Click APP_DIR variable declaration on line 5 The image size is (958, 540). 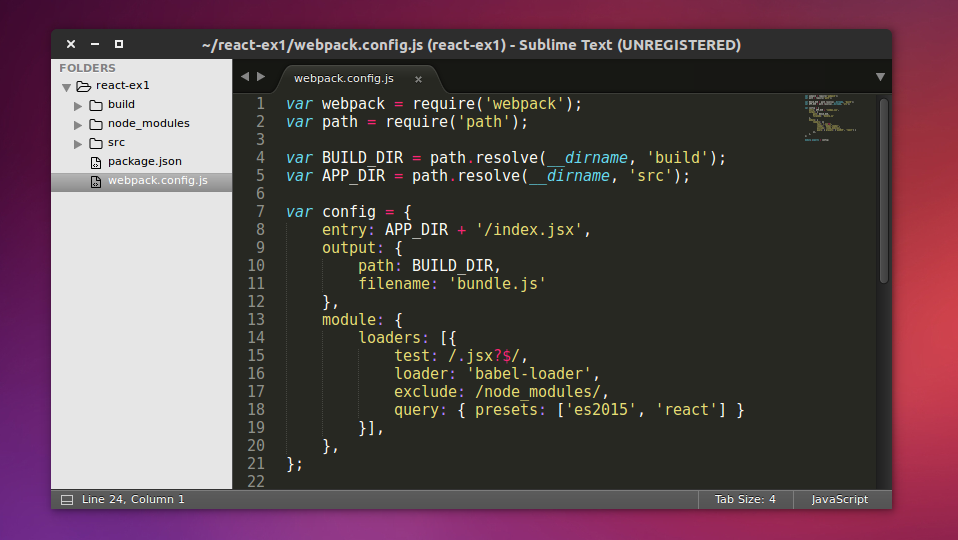[353, 176]
